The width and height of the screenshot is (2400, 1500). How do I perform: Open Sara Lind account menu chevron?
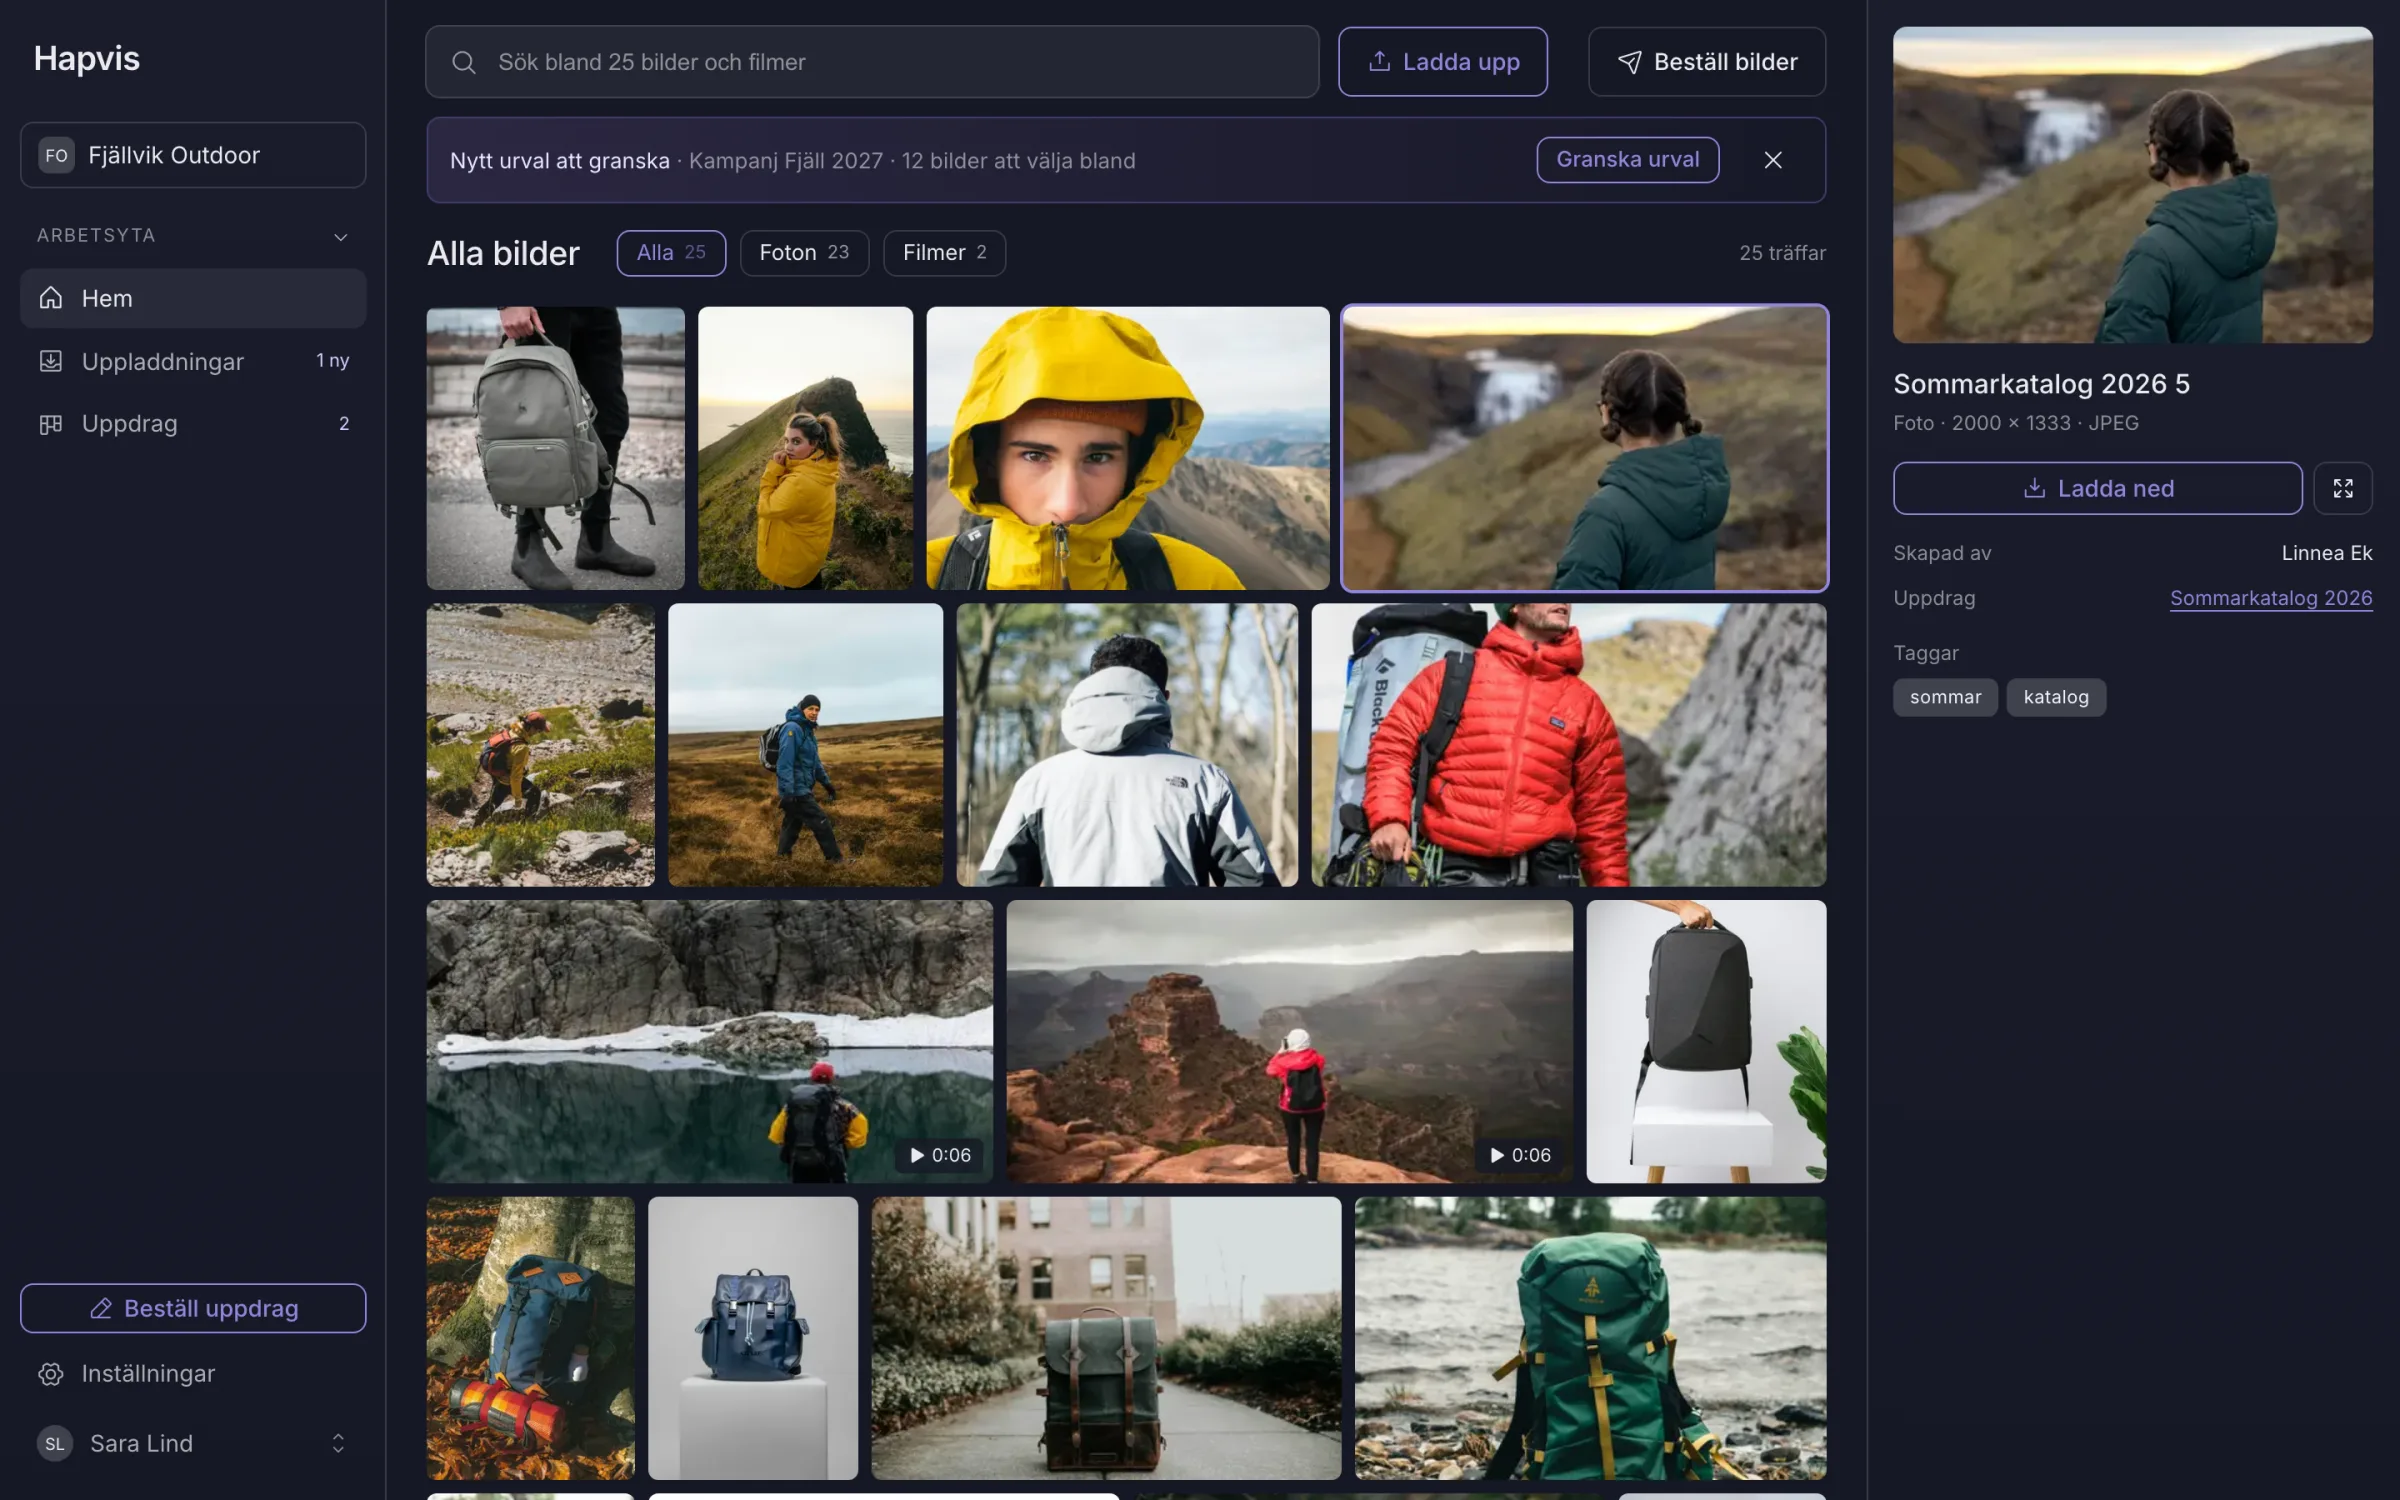click(x=338, y=1443)
